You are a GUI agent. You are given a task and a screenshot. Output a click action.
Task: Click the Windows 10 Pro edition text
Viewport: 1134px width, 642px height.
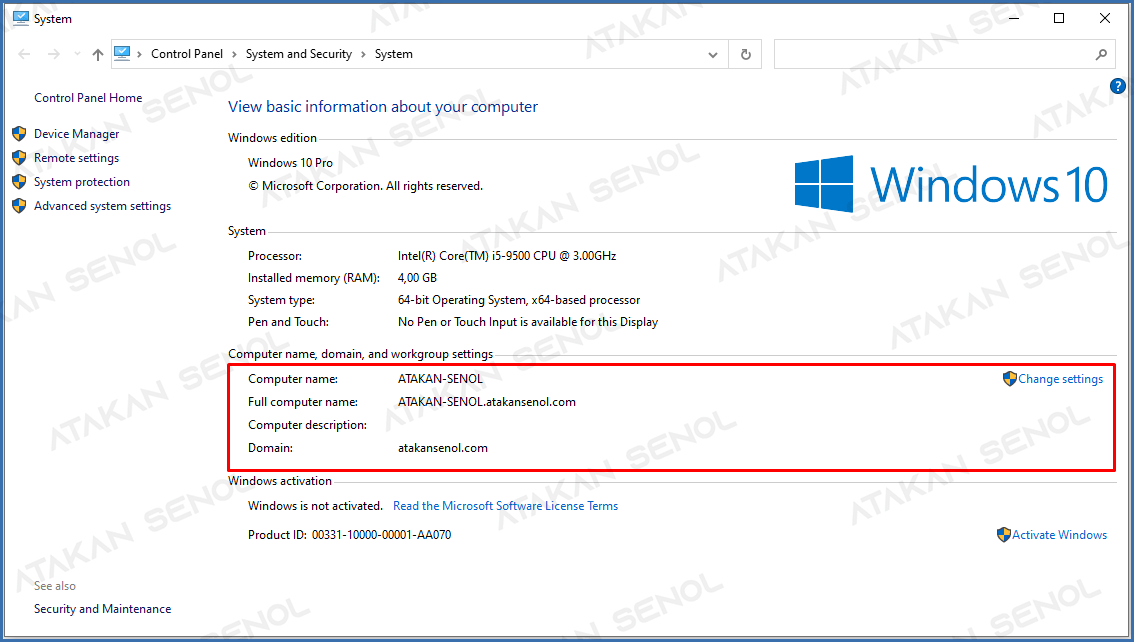click(290, 163)
